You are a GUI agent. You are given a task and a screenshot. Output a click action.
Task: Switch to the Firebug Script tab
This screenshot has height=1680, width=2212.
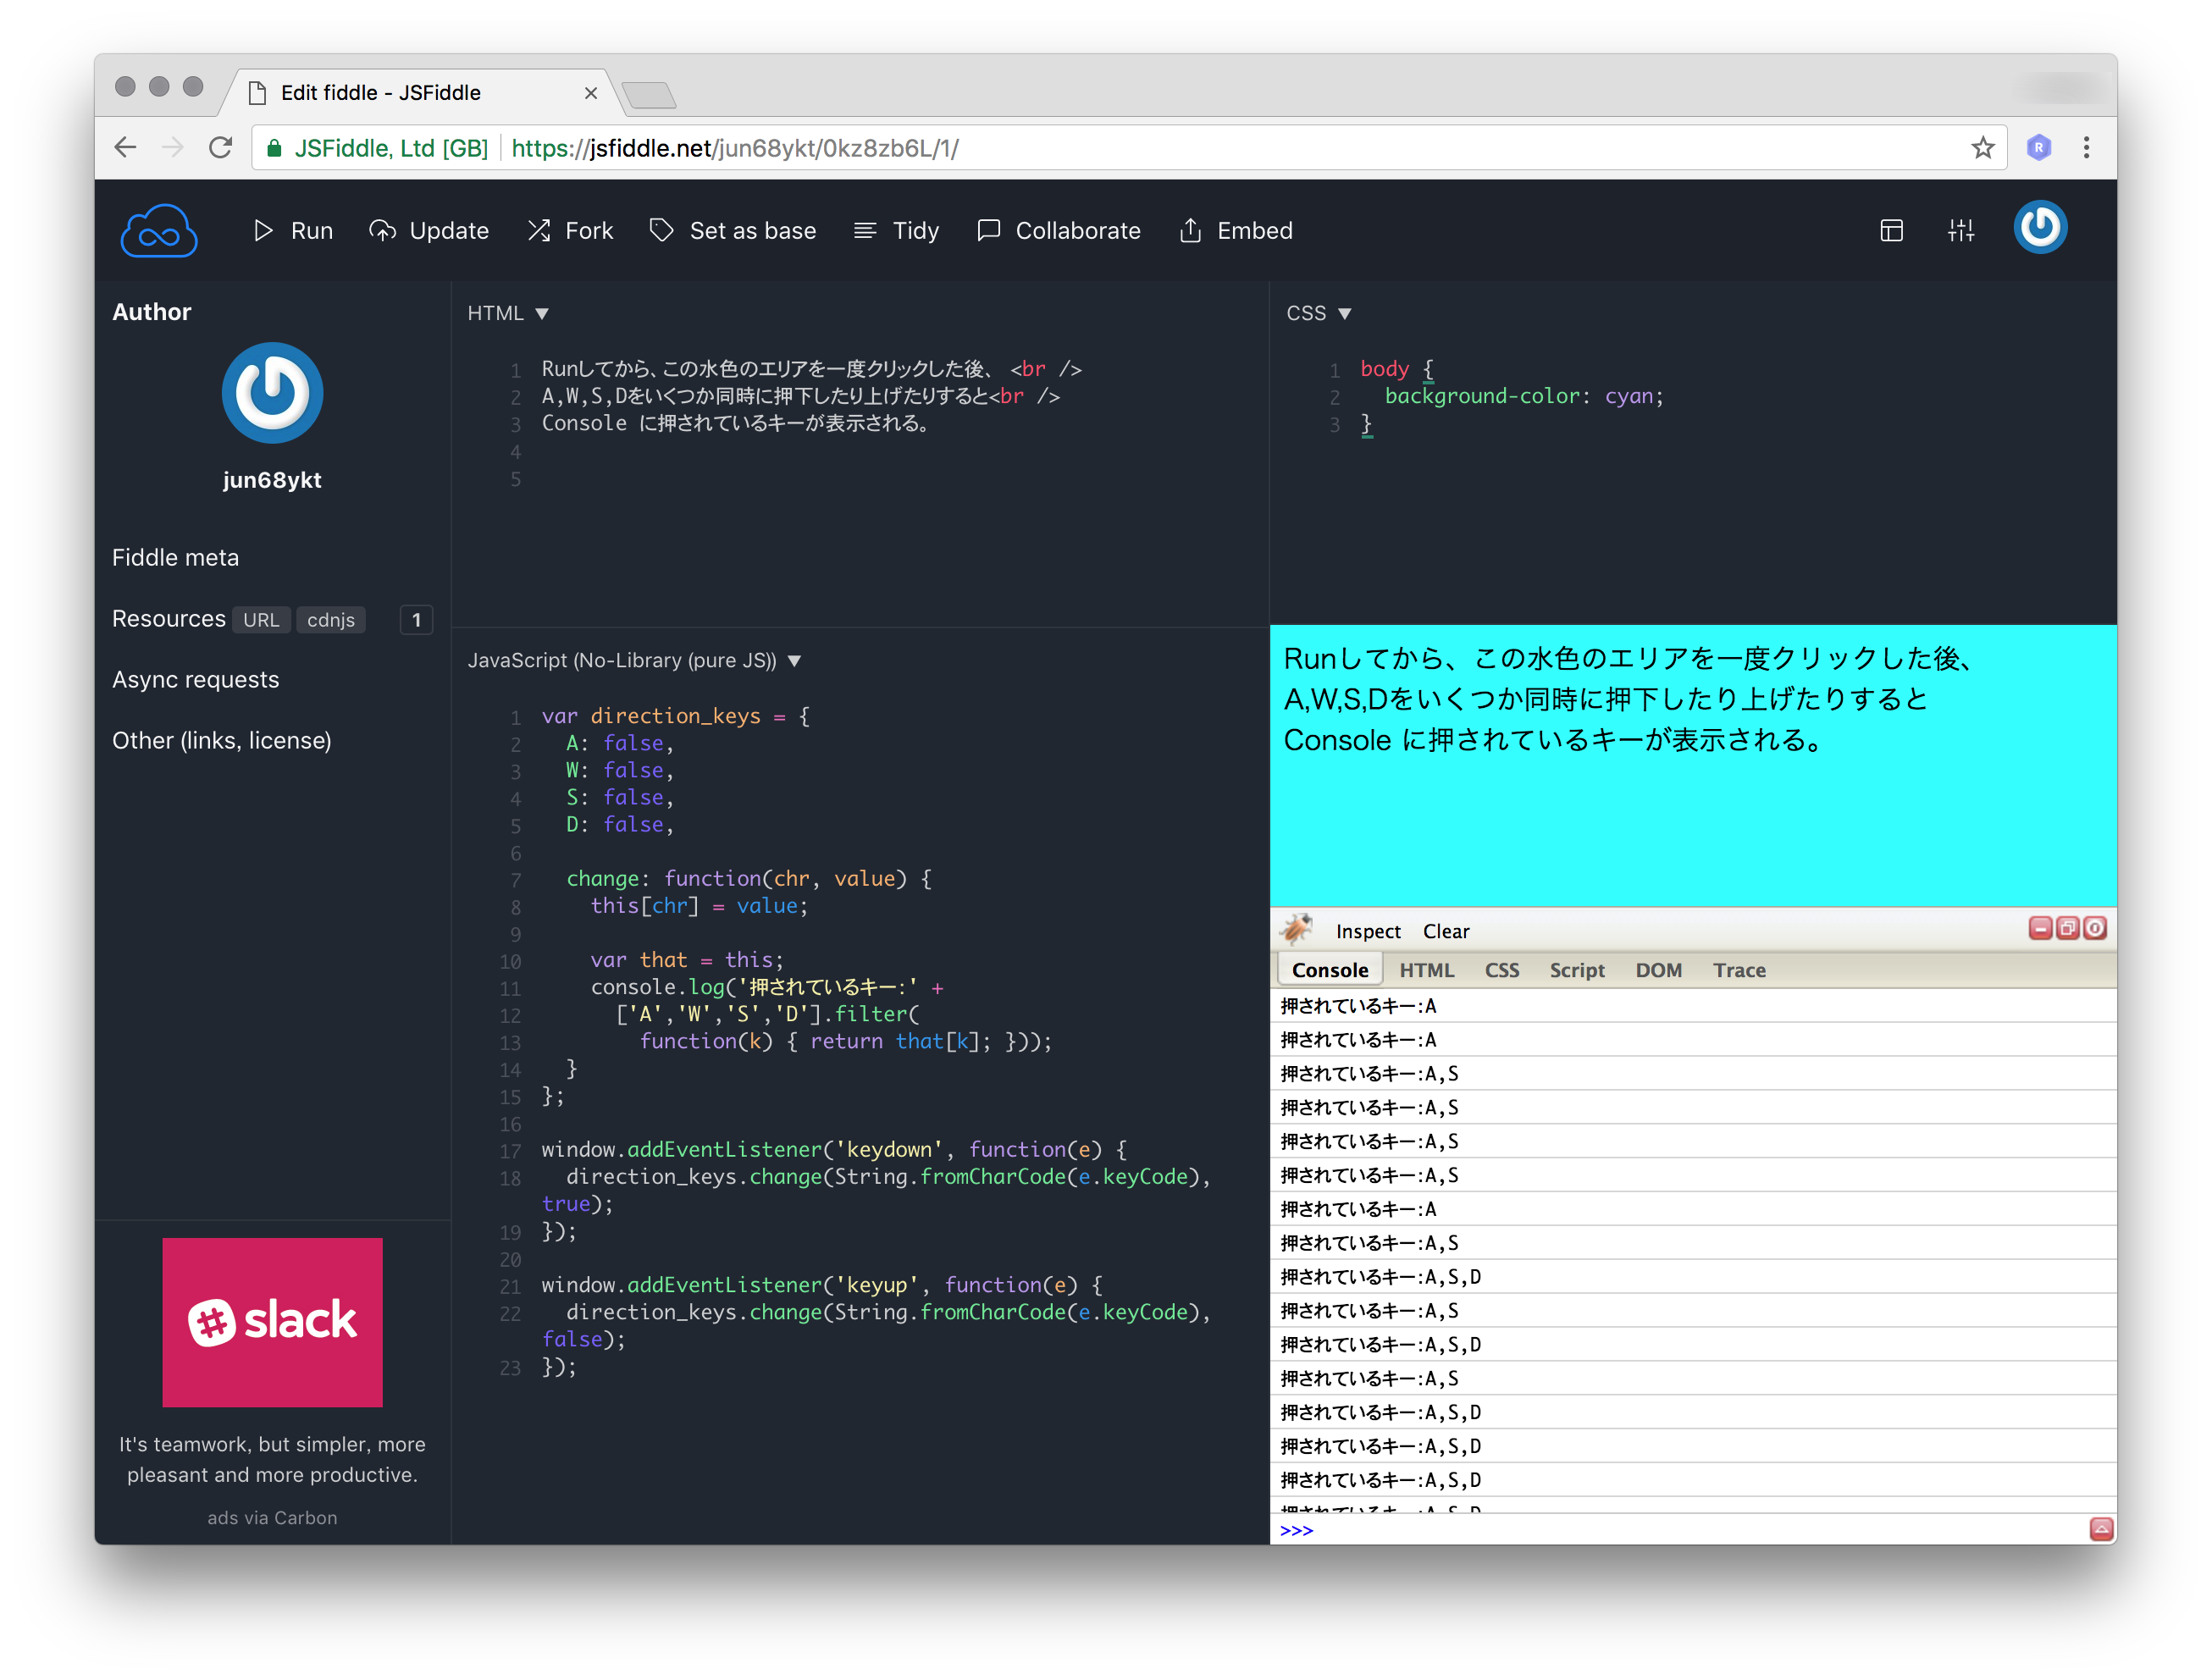tap(1577, 970)
